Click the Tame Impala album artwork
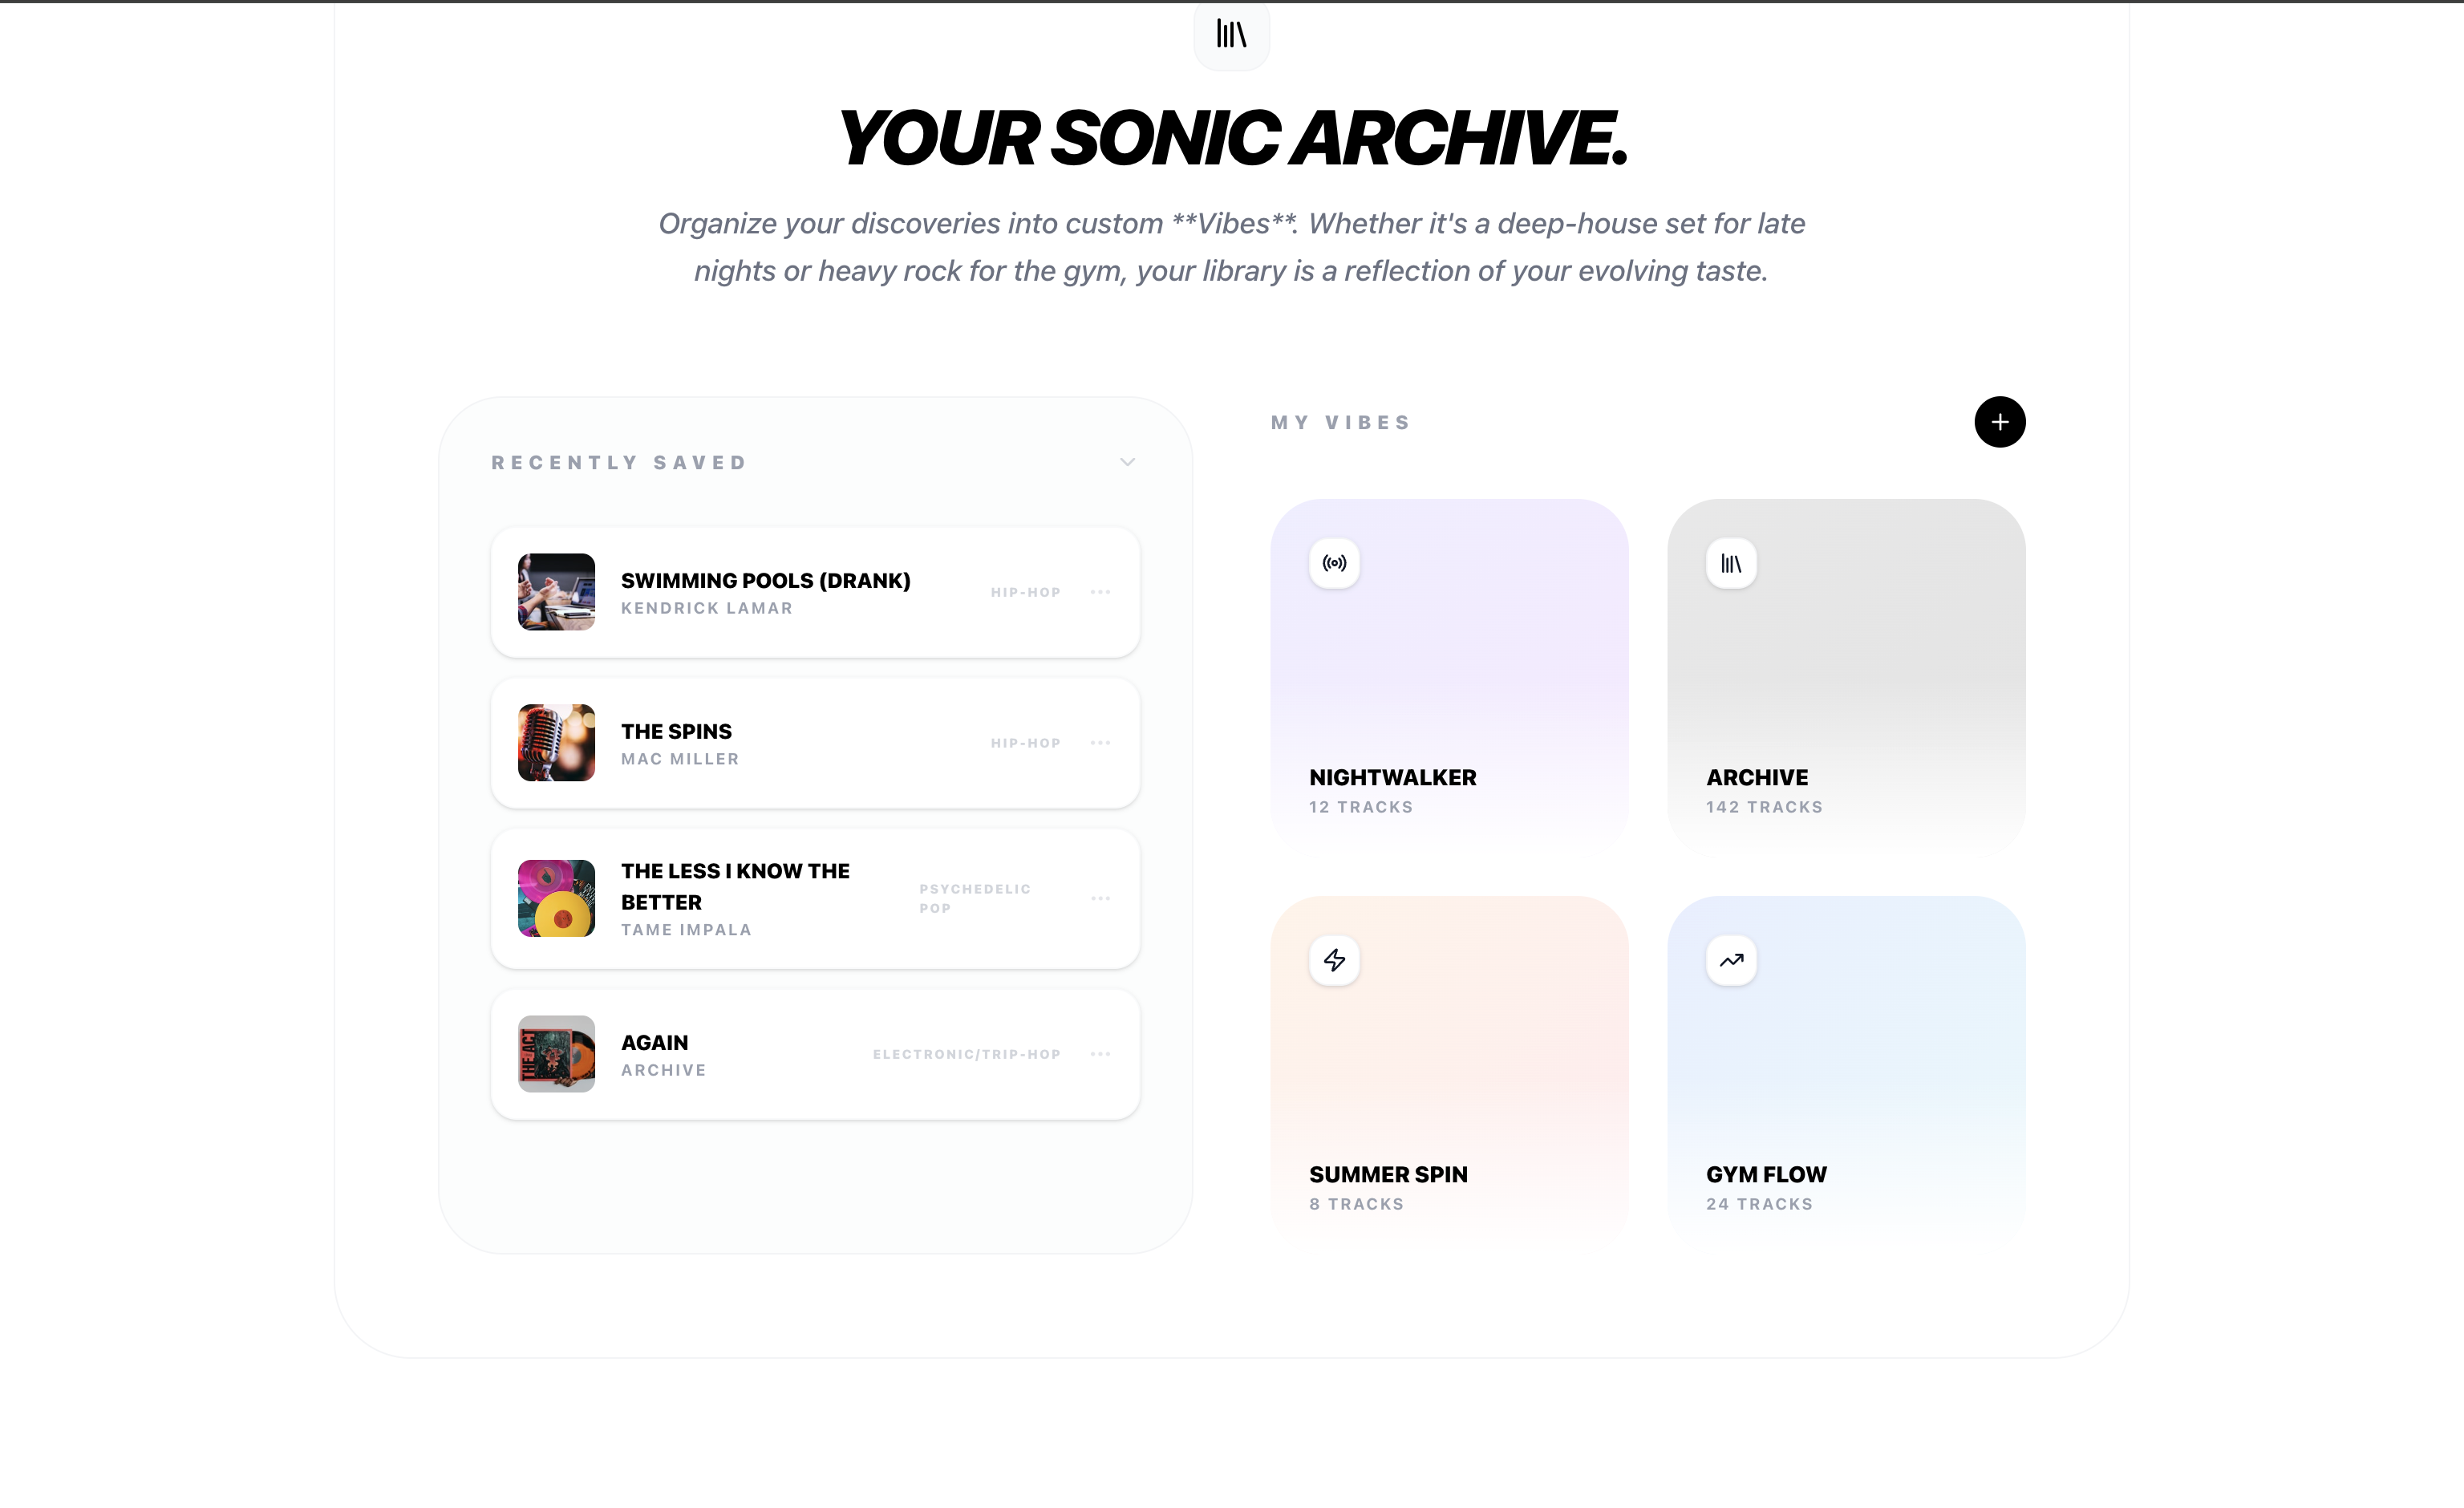The width and height of the screenshot is (2464, 1508). 556,898
